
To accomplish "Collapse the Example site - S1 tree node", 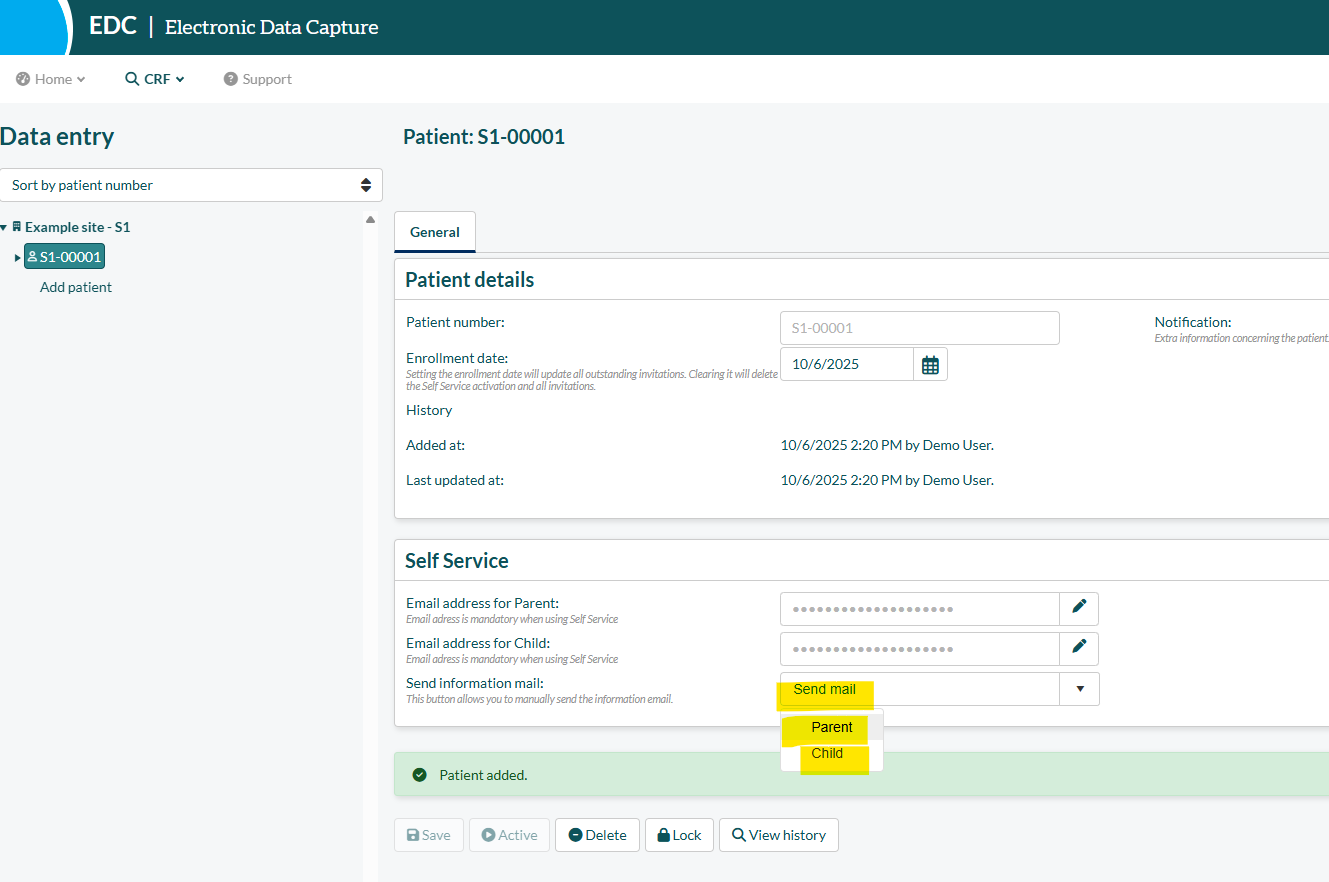I will coord(4,228).
